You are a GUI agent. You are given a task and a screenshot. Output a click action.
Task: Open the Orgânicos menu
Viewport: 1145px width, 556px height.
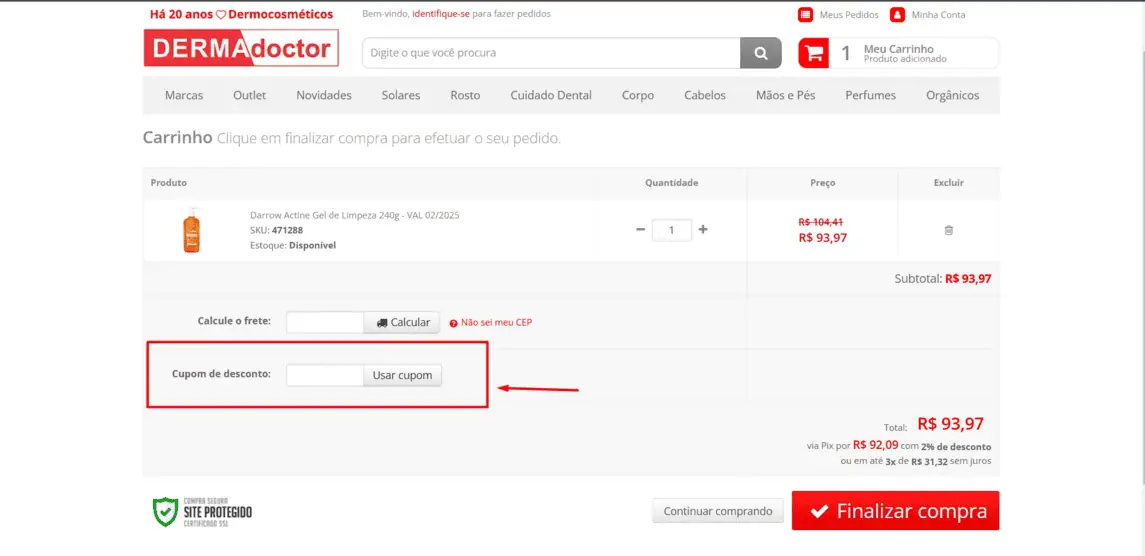[952, 95]
